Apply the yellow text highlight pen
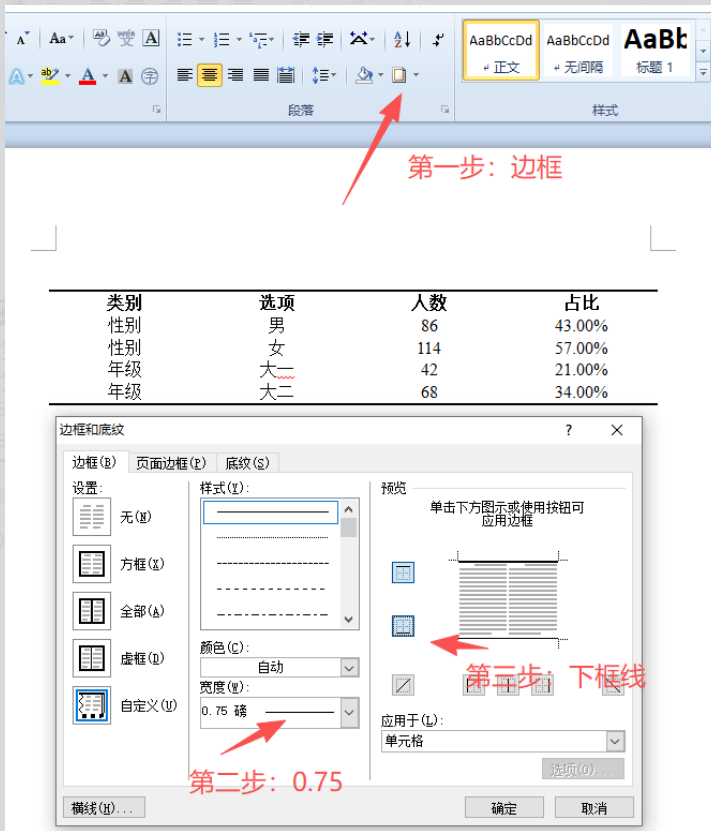The height and width of the screenshot is (831, 711). [x=50, y=76]
